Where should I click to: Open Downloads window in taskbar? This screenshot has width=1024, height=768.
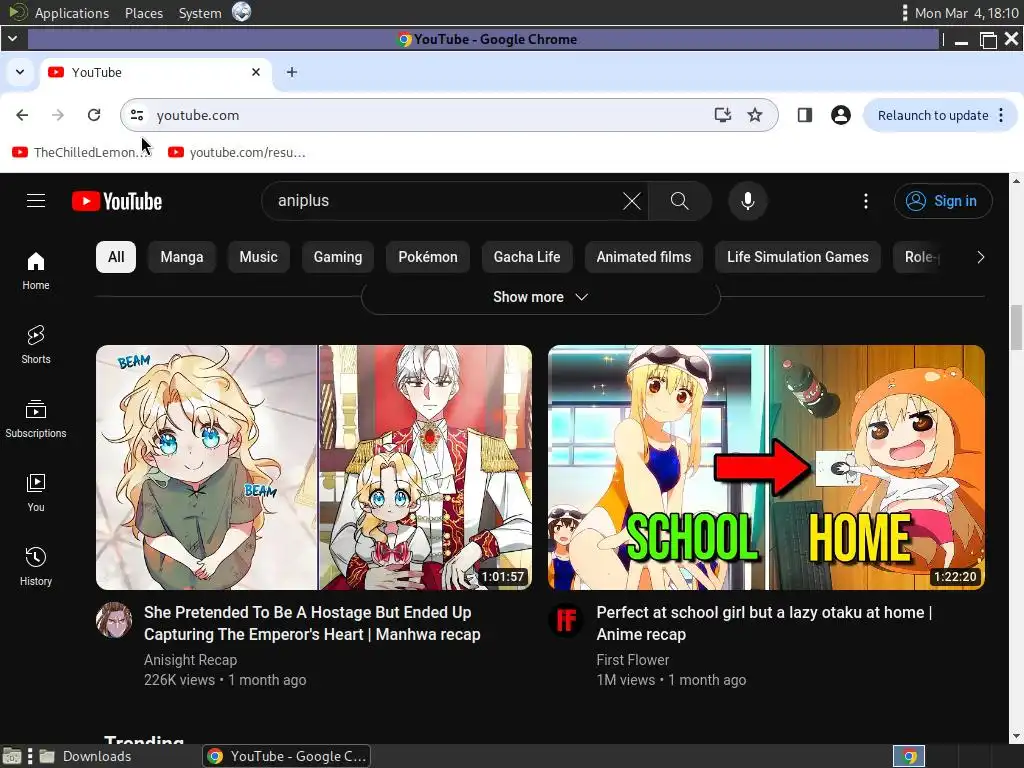click(x=85, y=756)
